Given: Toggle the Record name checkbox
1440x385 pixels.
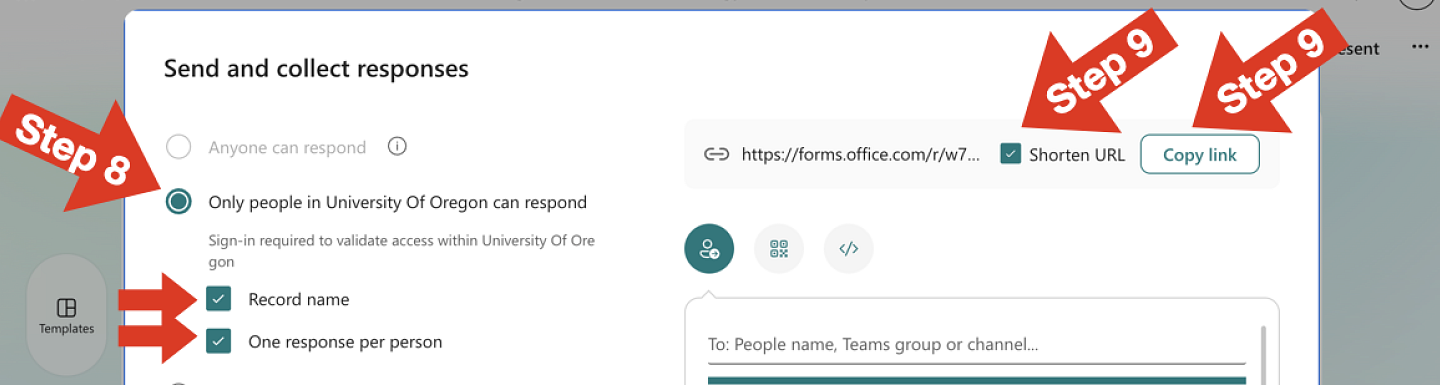Looking at the screenshot, I should (219, 299).
